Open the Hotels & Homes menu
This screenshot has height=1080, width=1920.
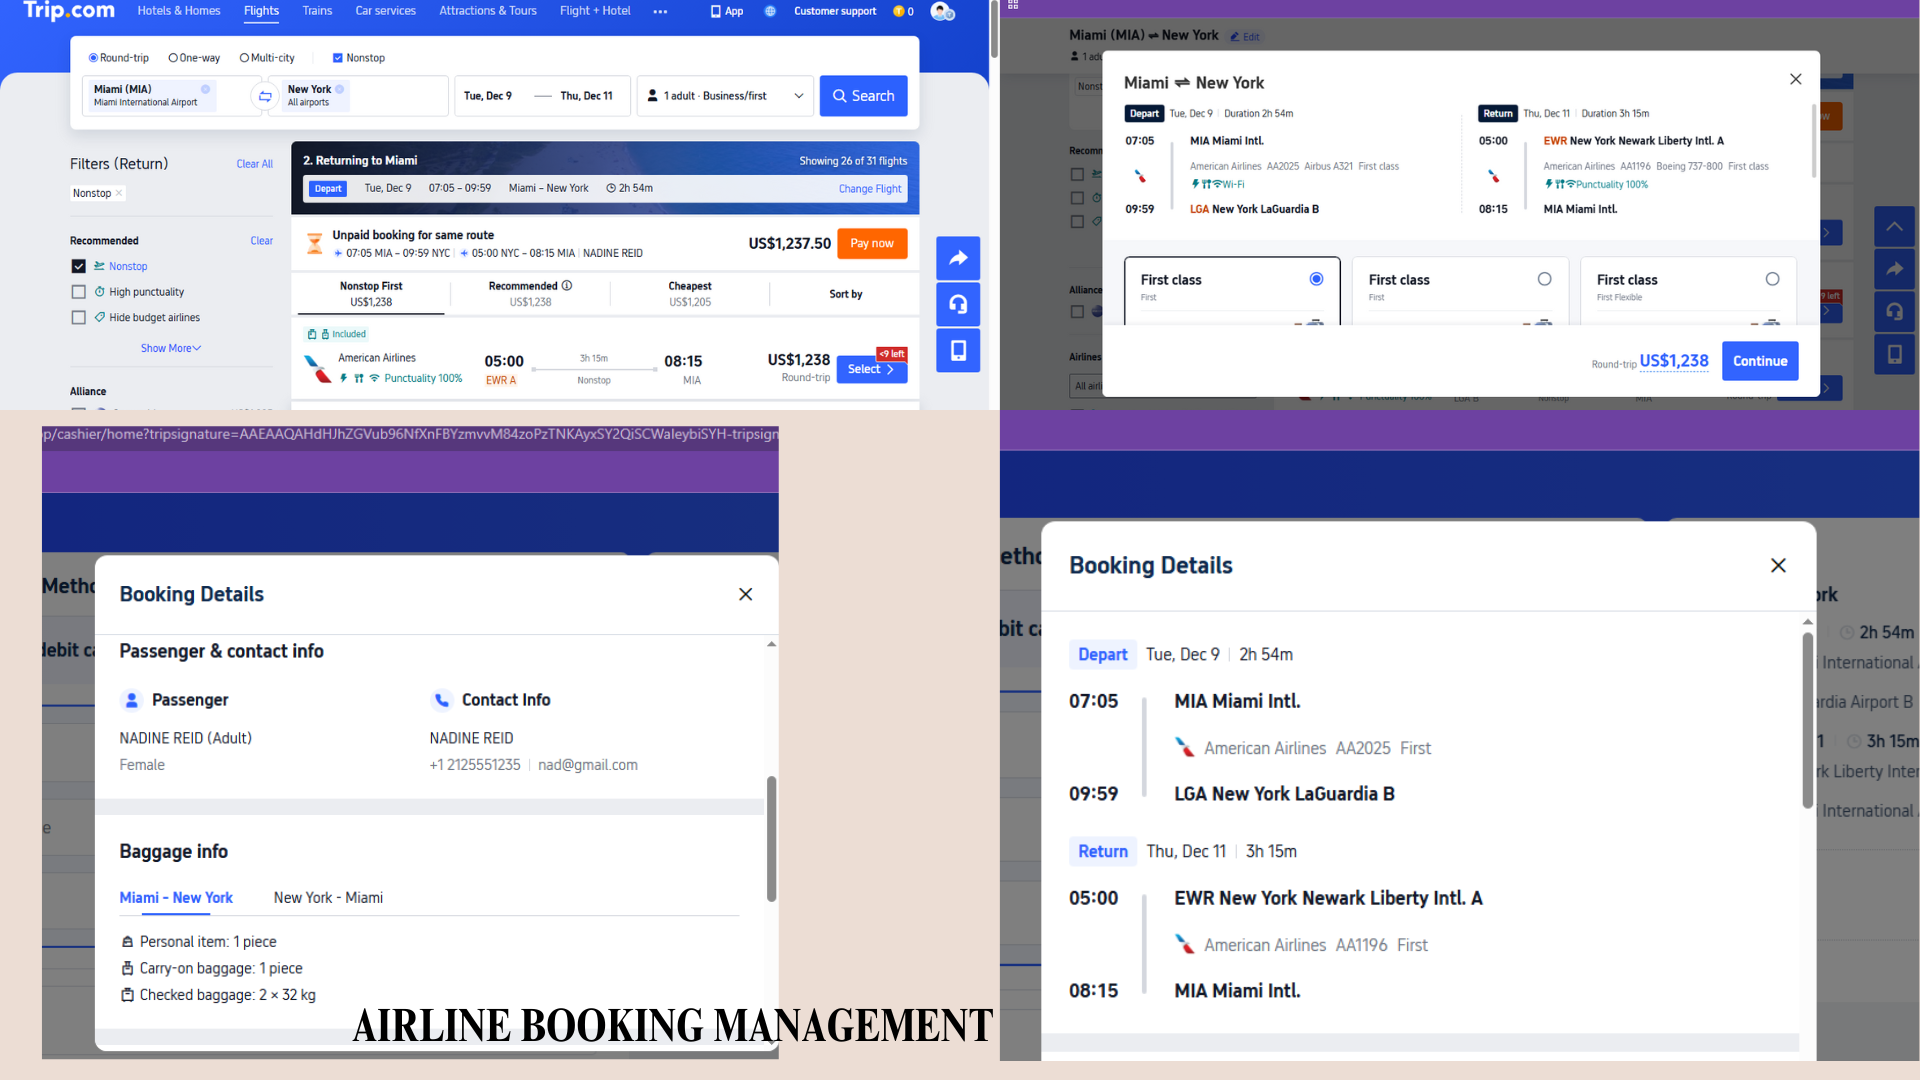tap(178, 11)
